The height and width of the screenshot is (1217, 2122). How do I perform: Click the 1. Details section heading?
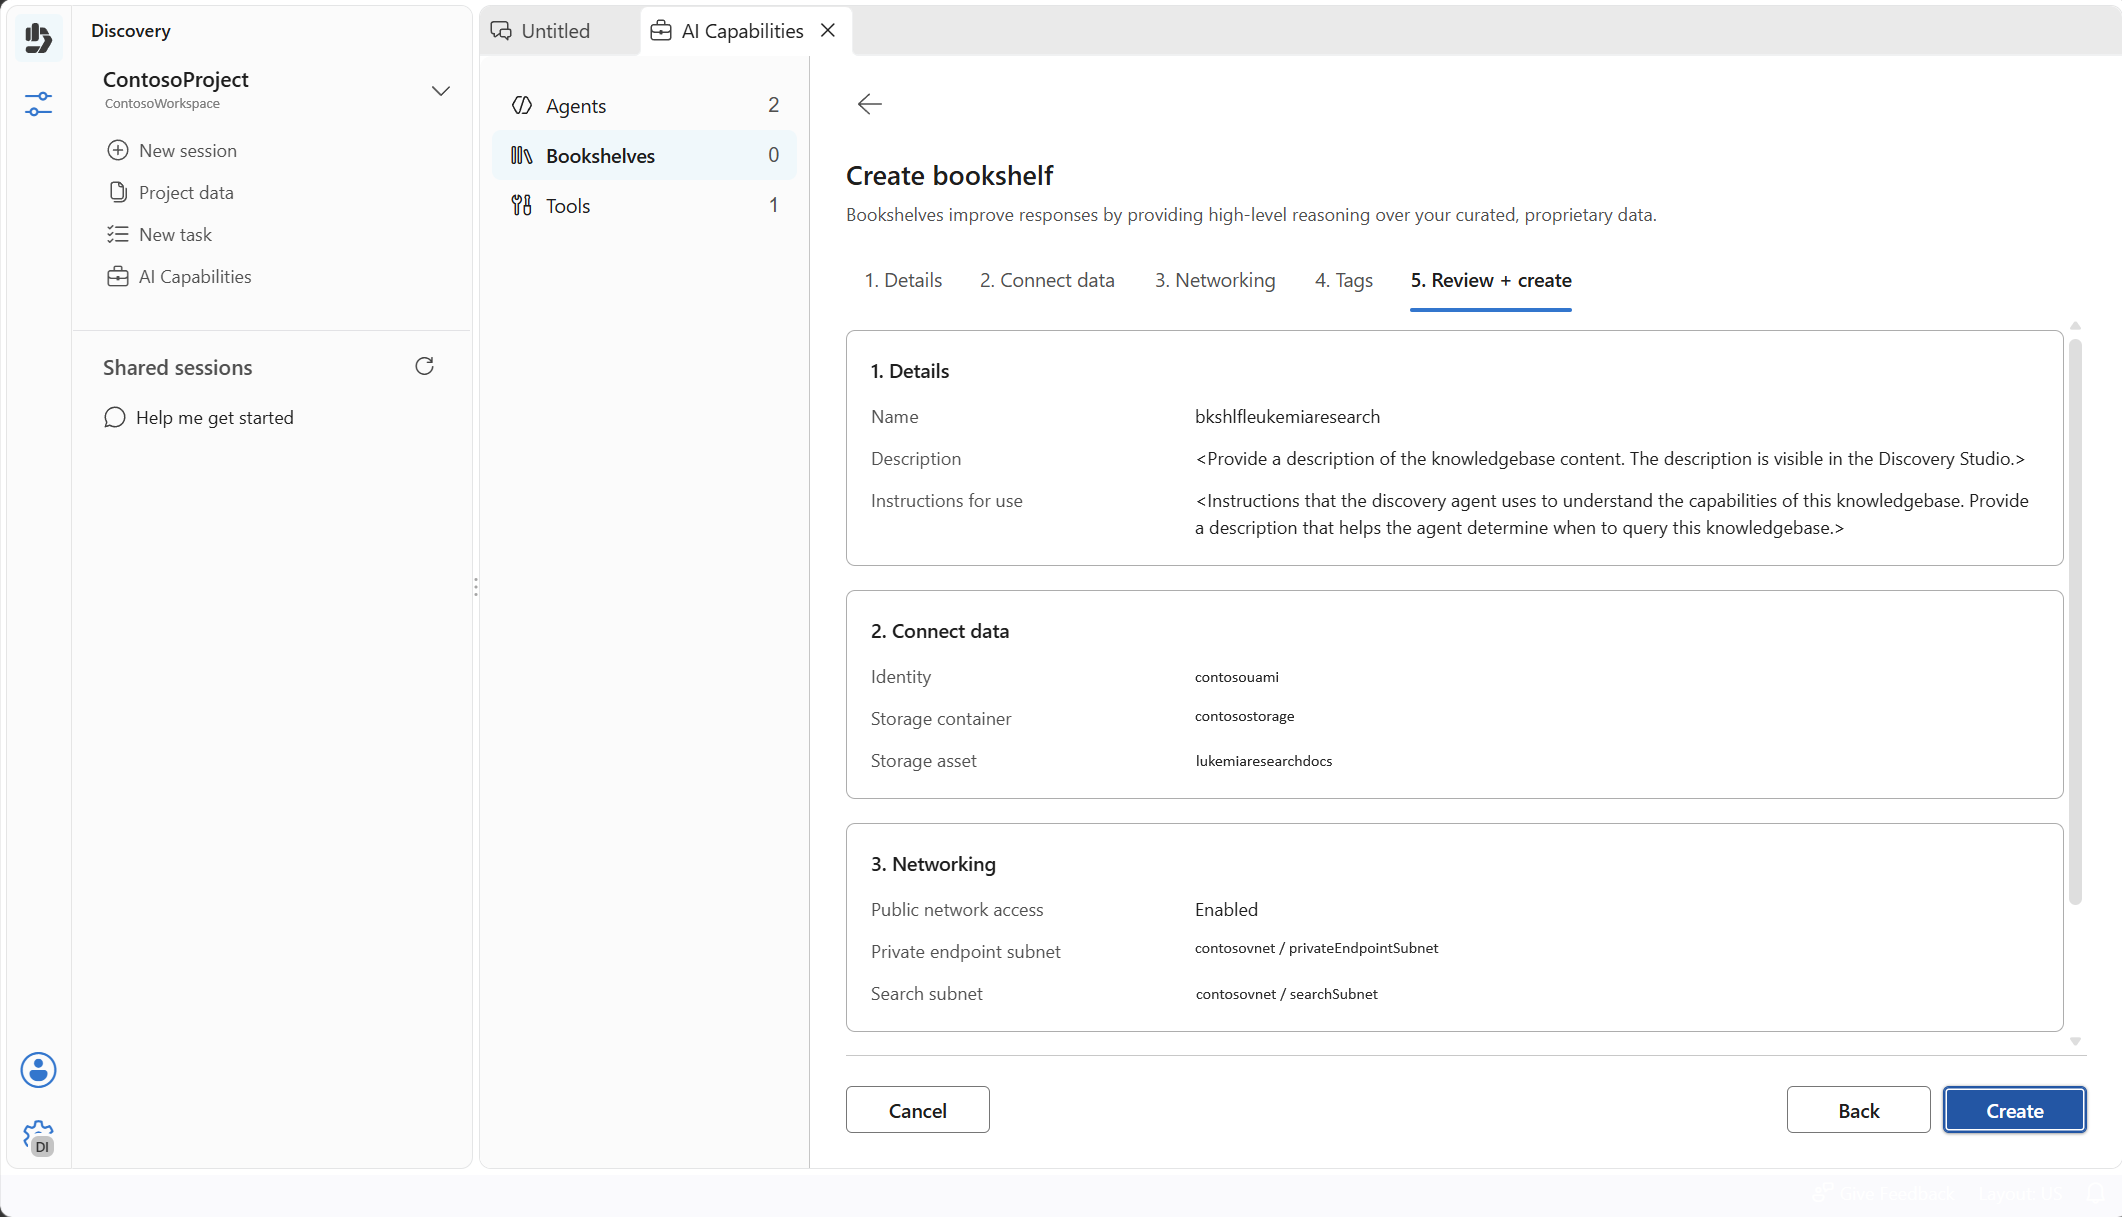(909, 371)
